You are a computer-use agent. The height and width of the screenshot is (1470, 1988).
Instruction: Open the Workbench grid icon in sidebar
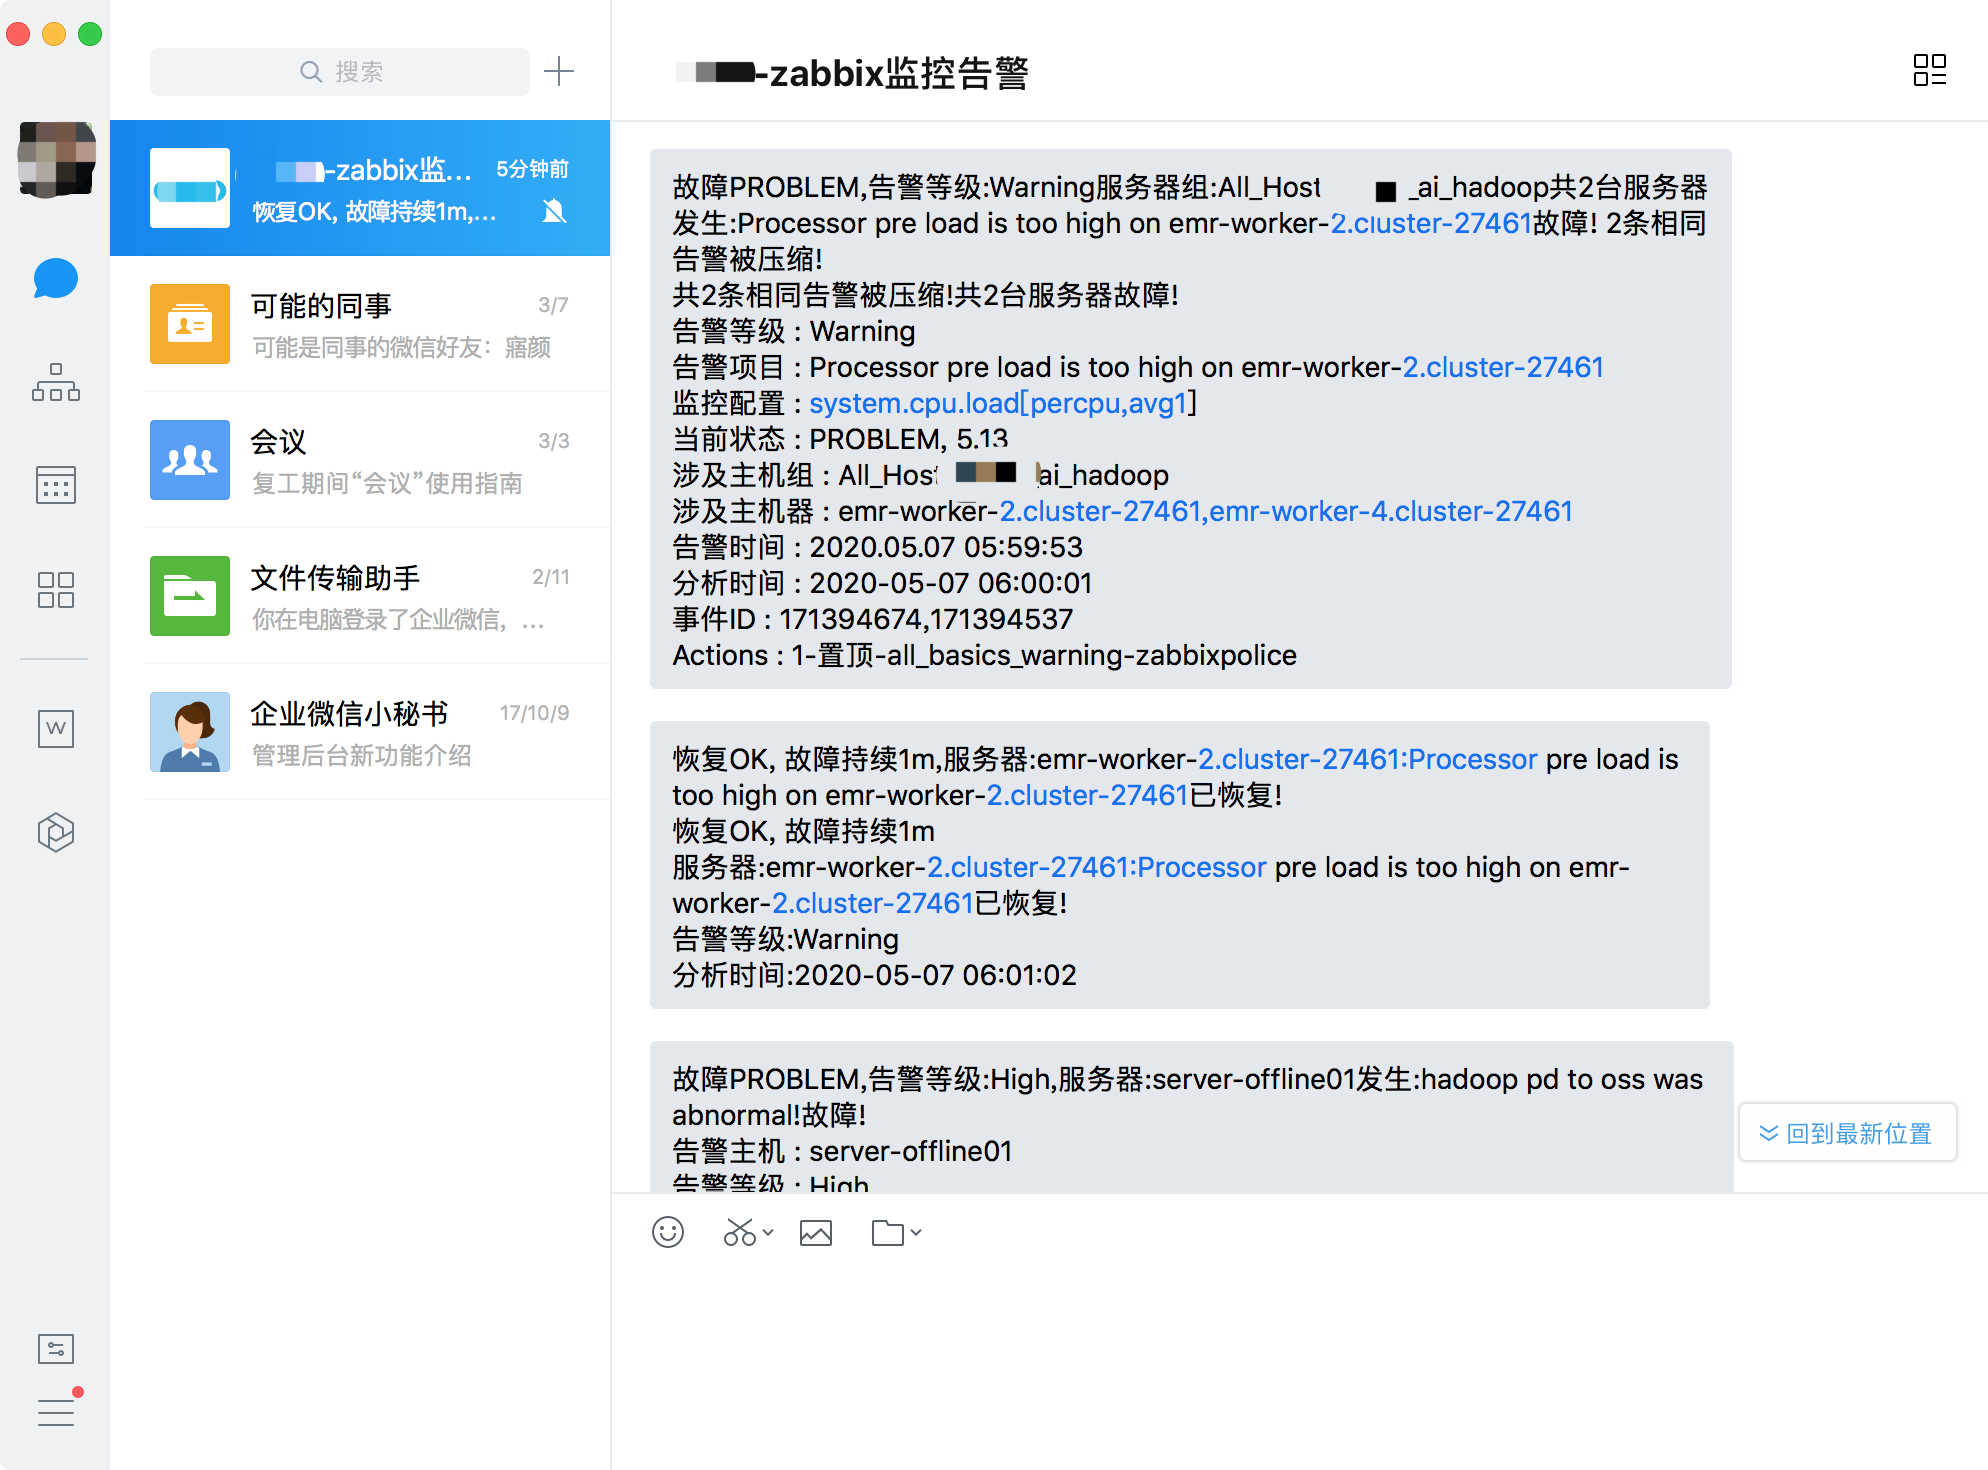[55, 590]
